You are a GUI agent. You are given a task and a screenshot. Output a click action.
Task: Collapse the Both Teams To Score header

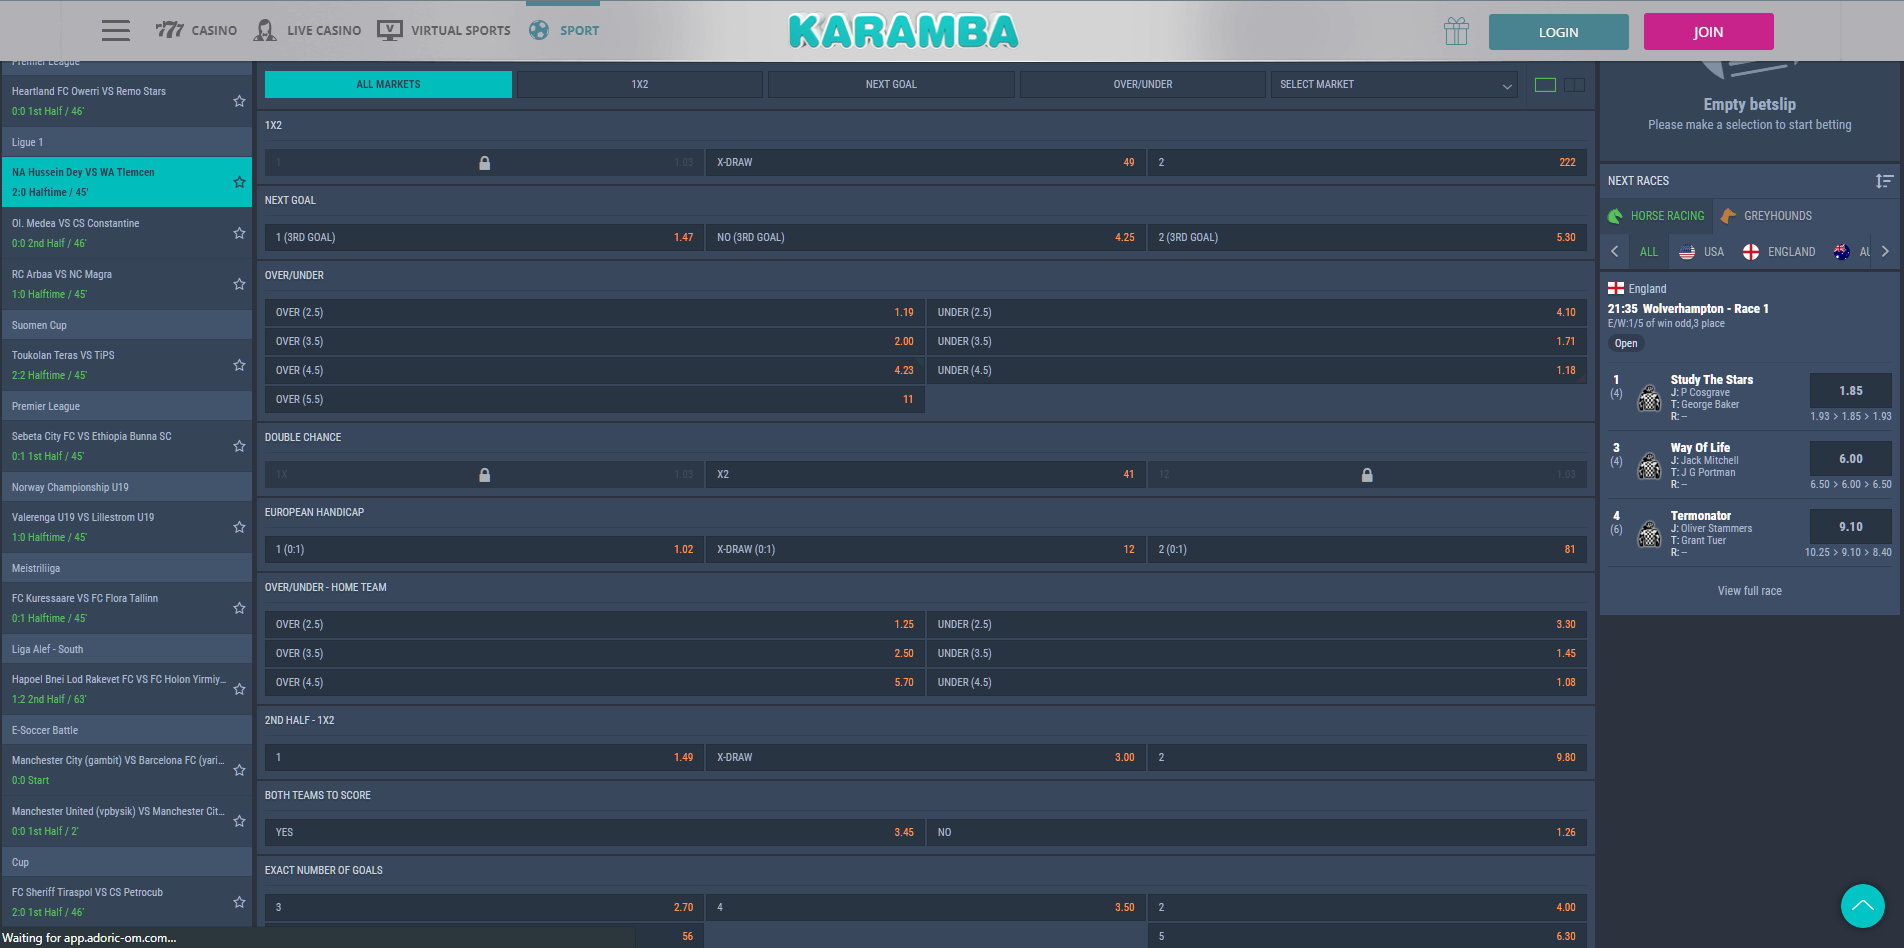925,795
